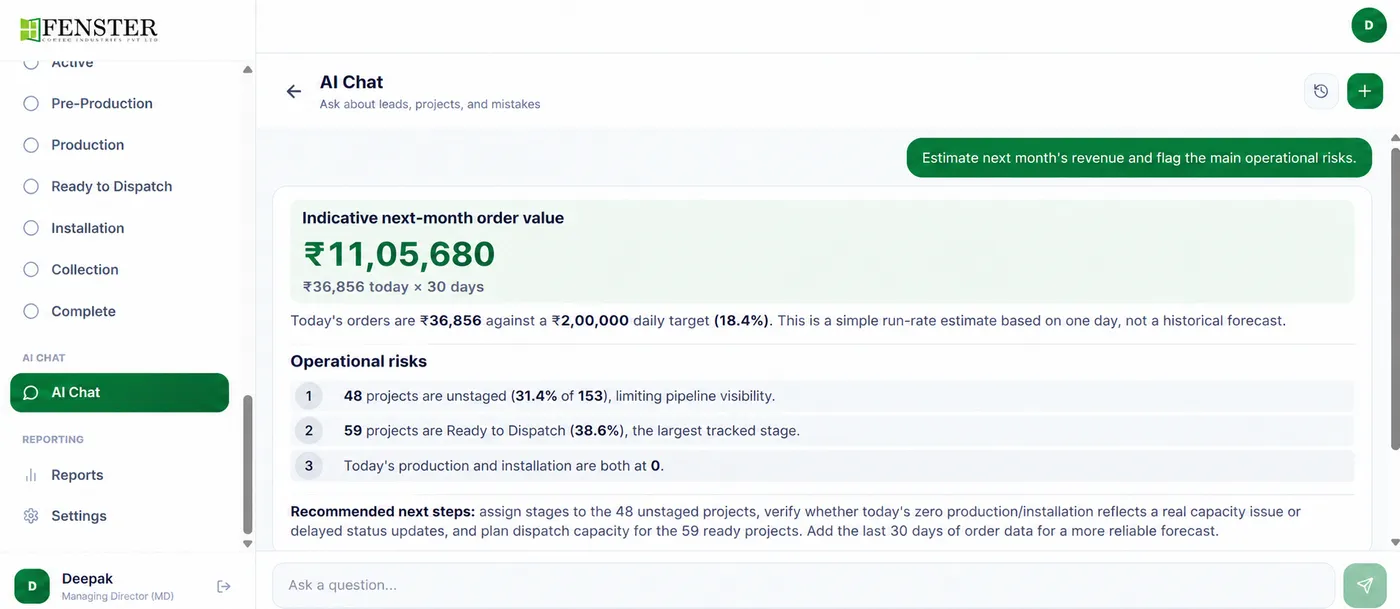Start a new chat with plus button
The height and width of the screenshot is (609, 1400).
tap(1365, 91)
